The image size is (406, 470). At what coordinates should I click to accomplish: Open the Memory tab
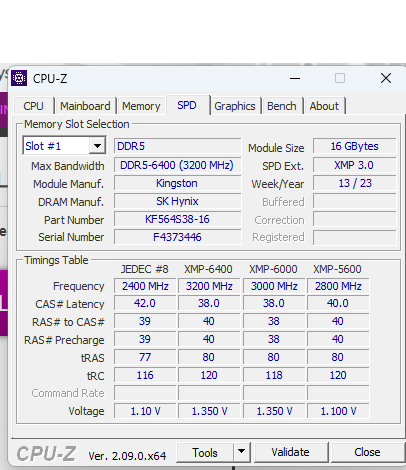[x=141, y=106]
